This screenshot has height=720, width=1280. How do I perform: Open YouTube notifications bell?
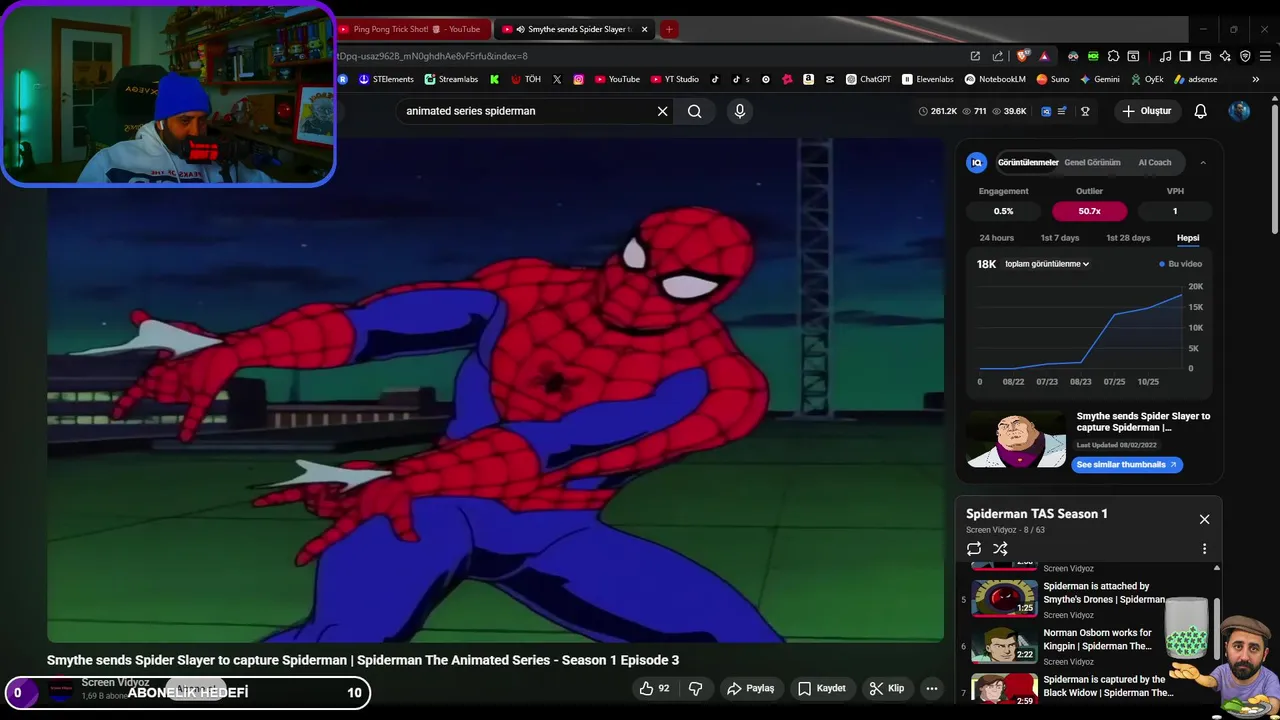click(x=1200, y=111)
